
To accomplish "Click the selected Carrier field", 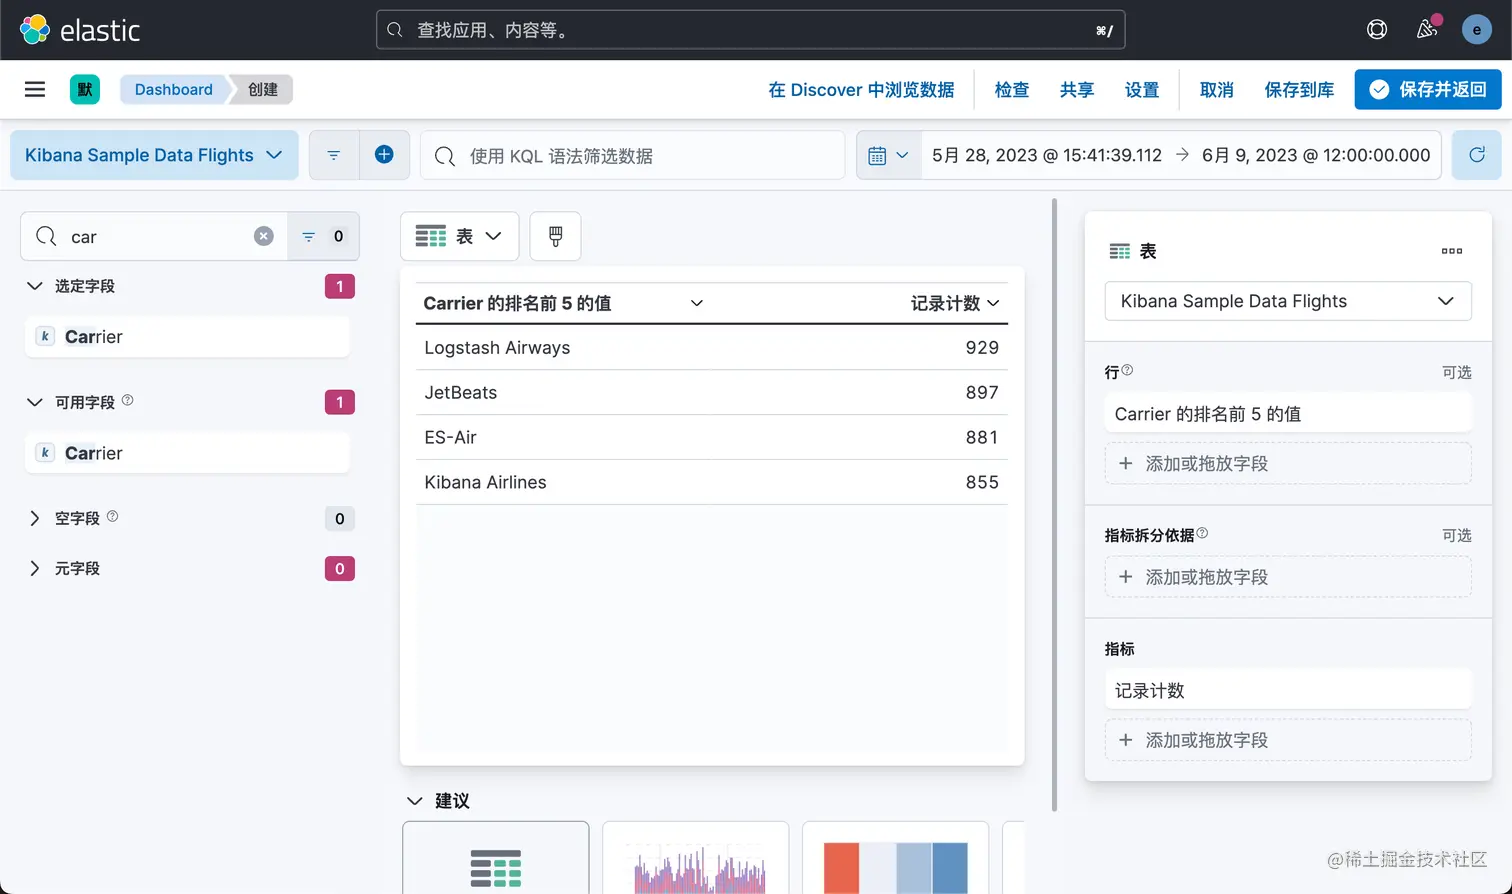I will (187, 337).
